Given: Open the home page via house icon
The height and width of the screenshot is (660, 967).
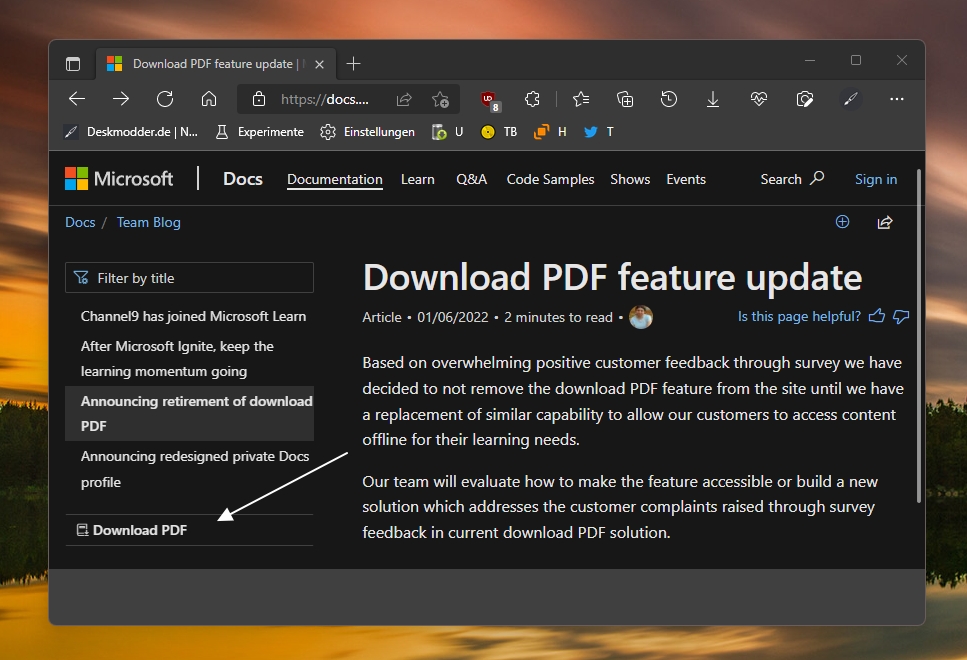Looking at the screenshot, I should (x=209, y=99).
